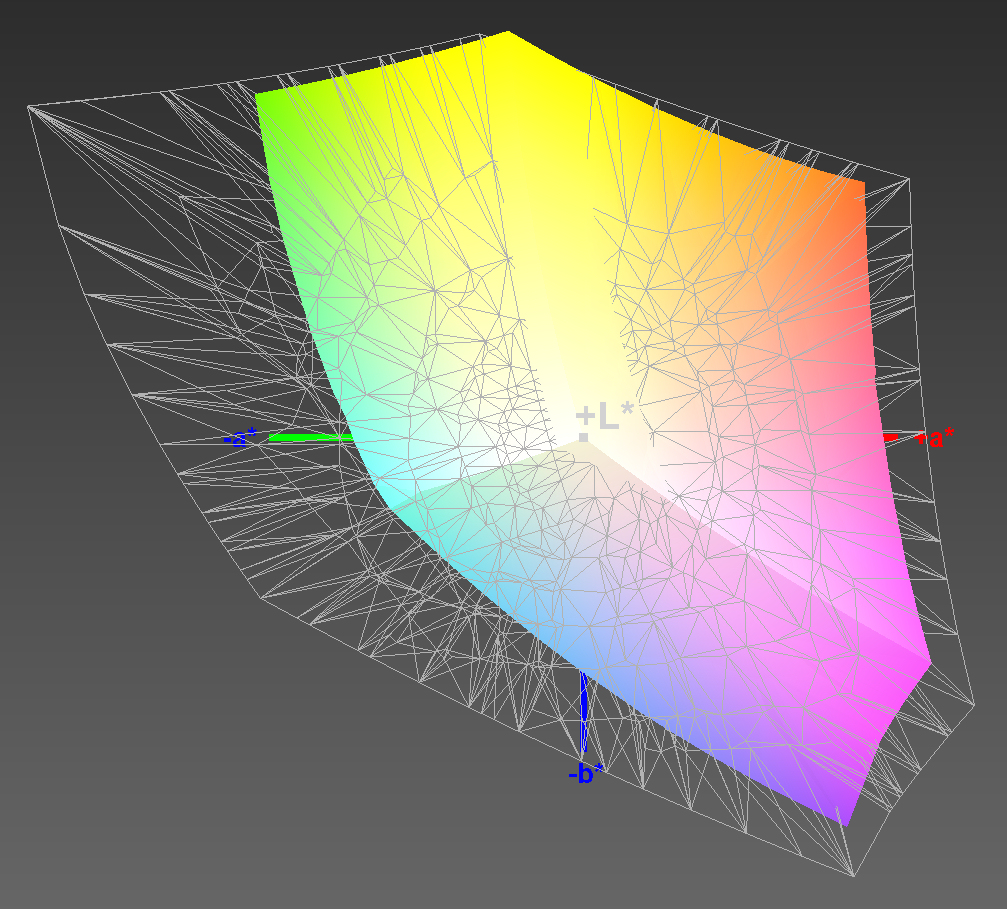Click the +L* axis label
Screen dimensions: 1007x909
604,417
